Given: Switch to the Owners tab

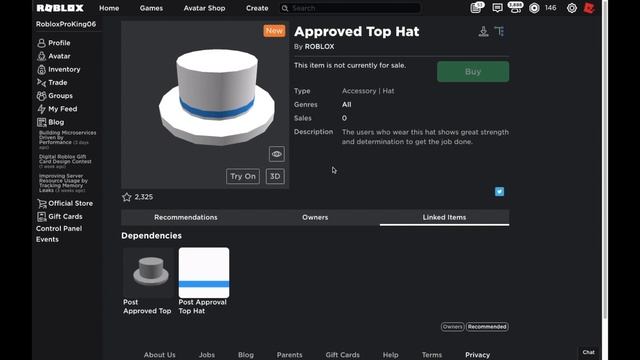Looking at the screenshot, I should 315,218.
